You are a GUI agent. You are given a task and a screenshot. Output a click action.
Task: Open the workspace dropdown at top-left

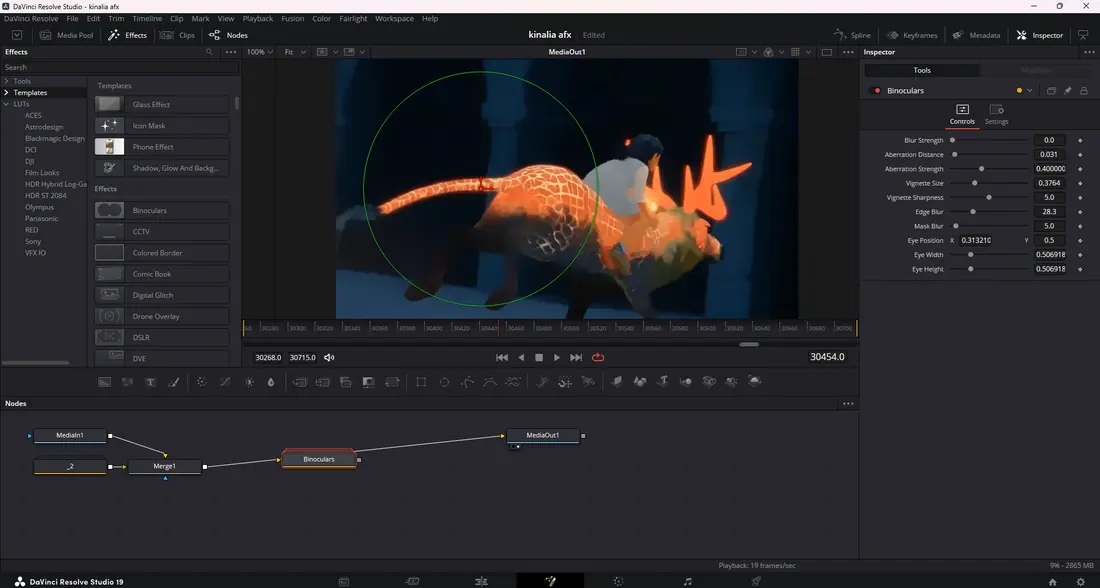tap(17, 35)
